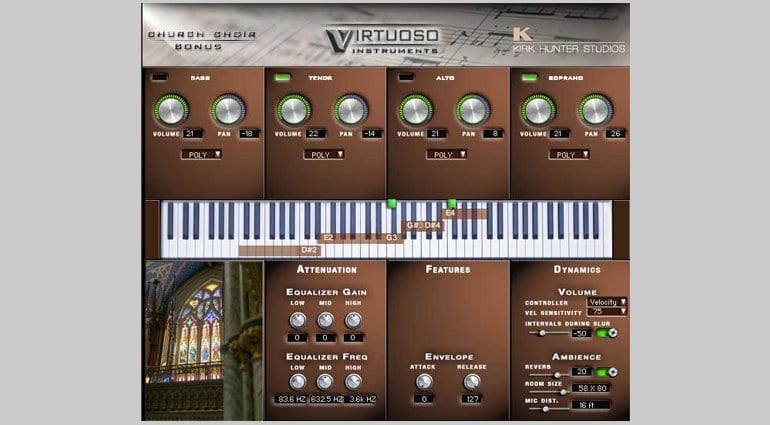
Task: Click the Alto volume knob
Action: pyautogui.click(x=415, y=110)
